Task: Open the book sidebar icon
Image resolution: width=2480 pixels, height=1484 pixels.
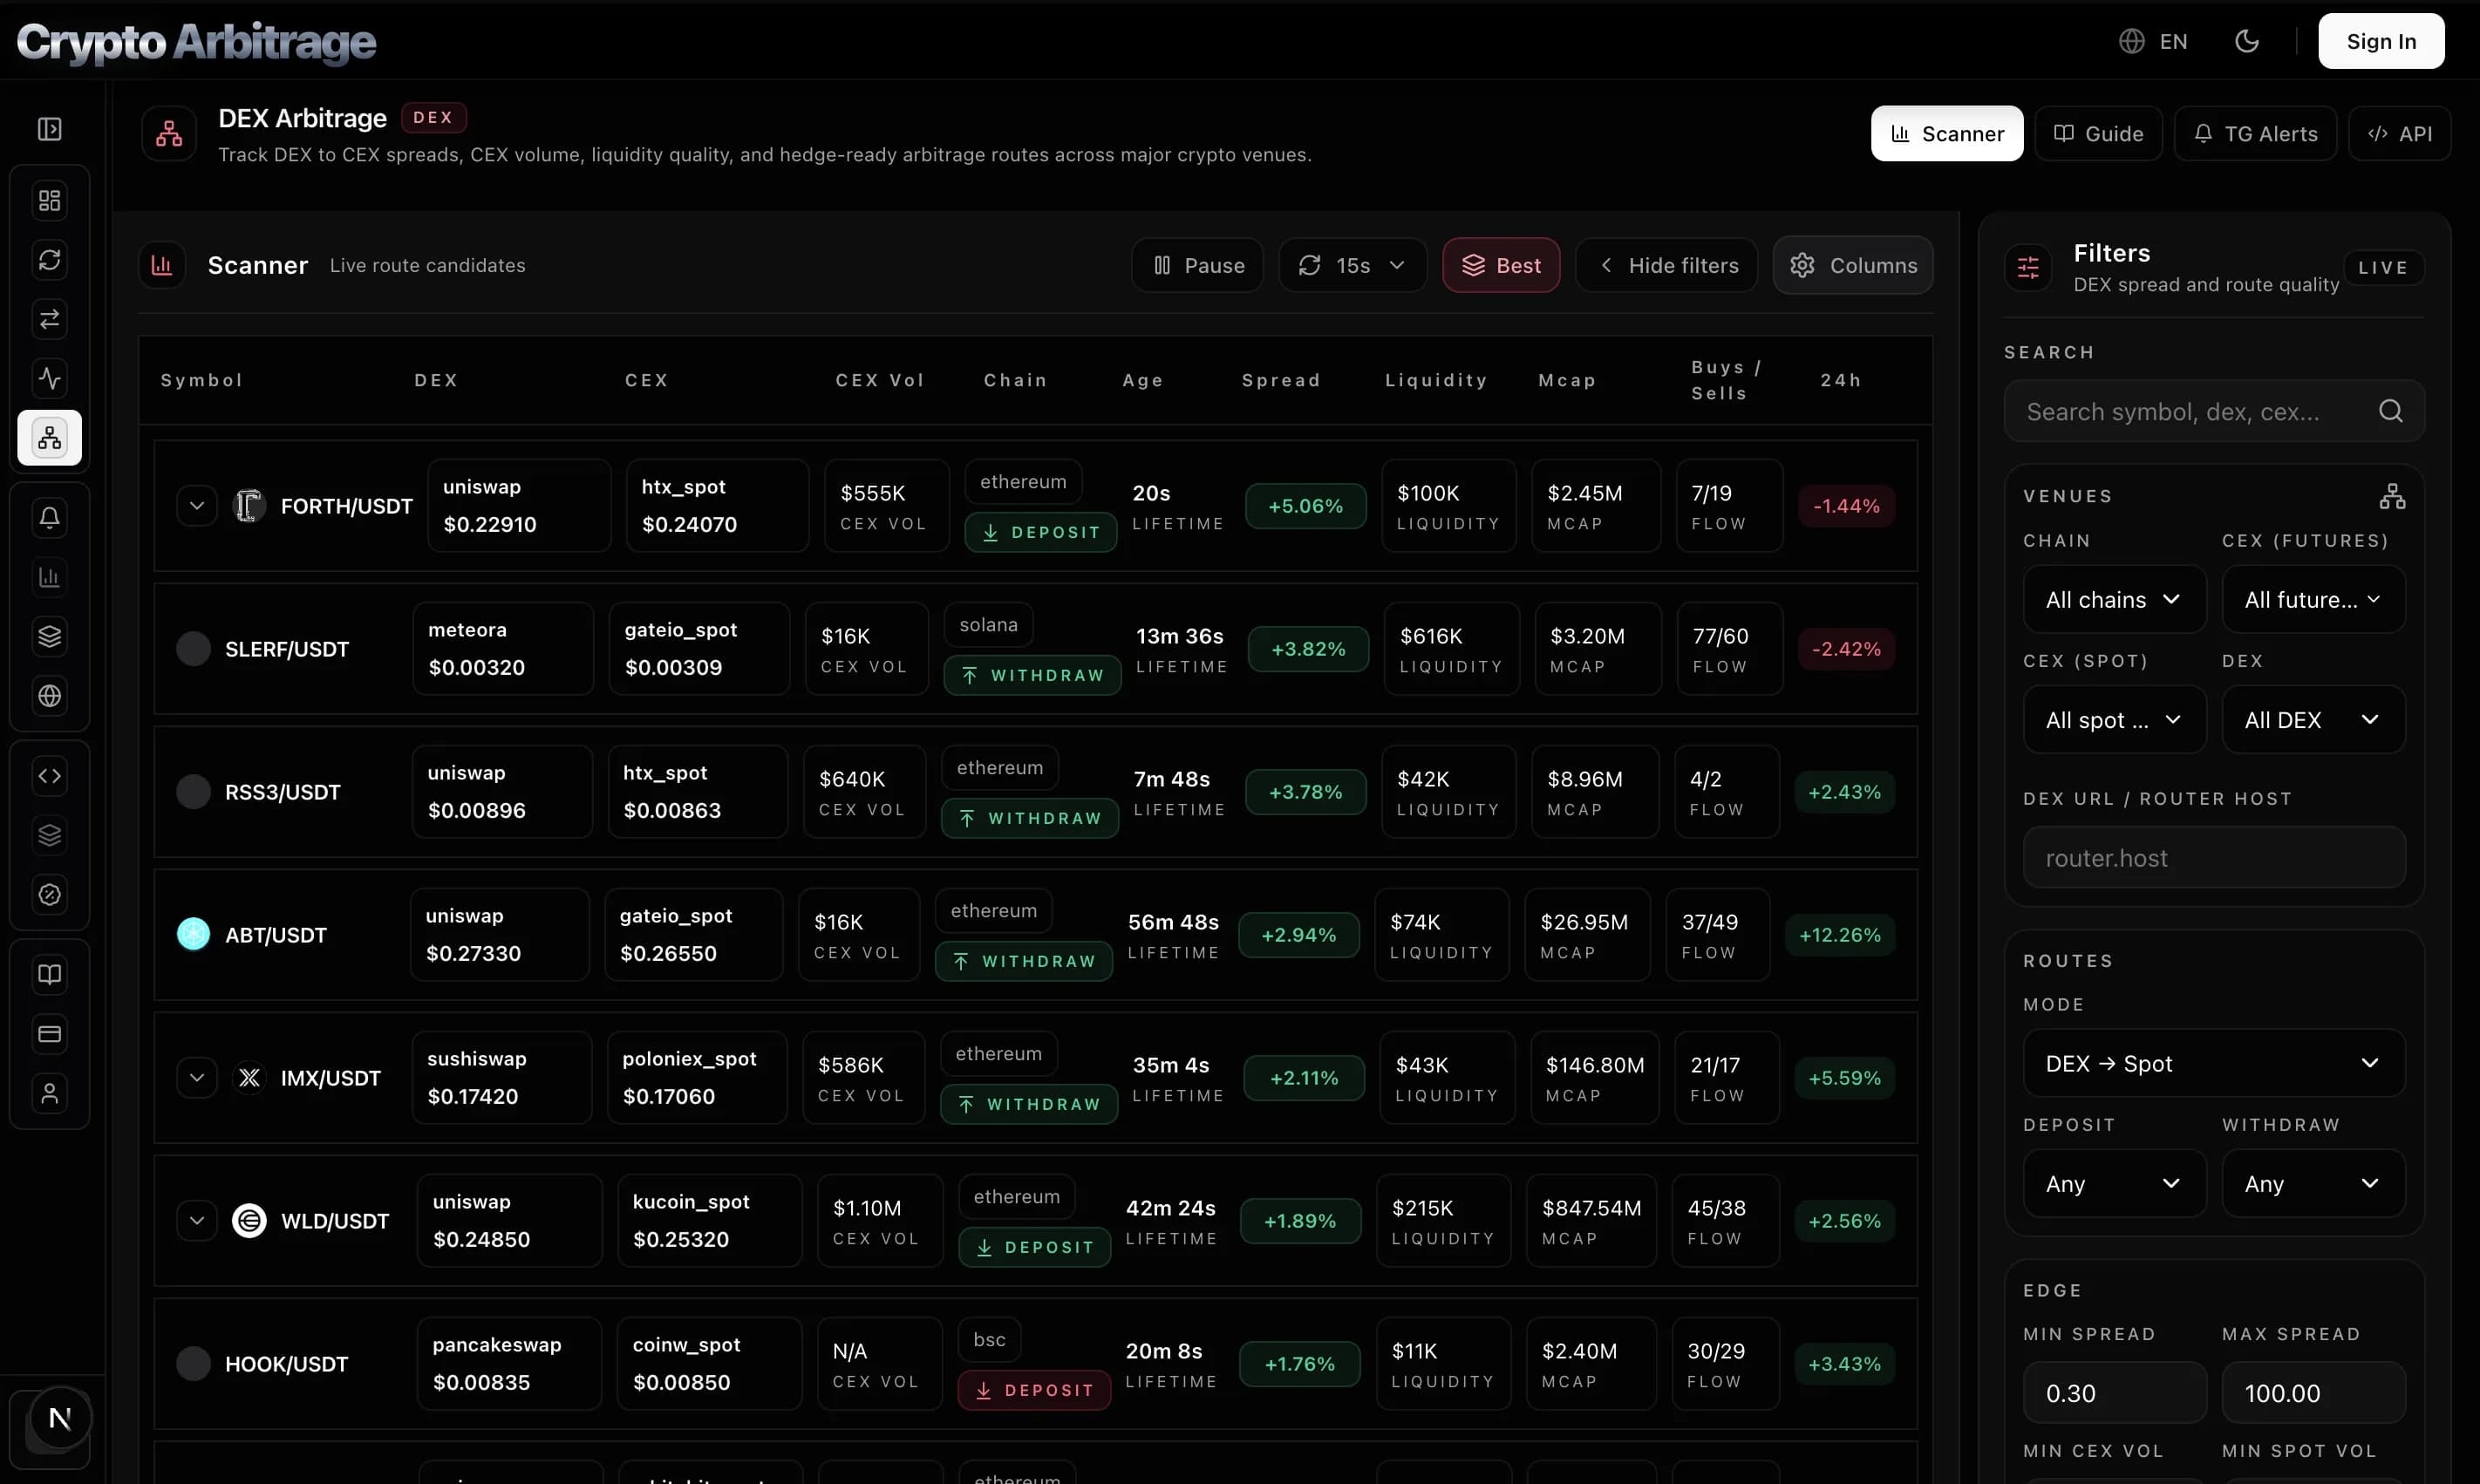Action: click(x=49, y=974)
